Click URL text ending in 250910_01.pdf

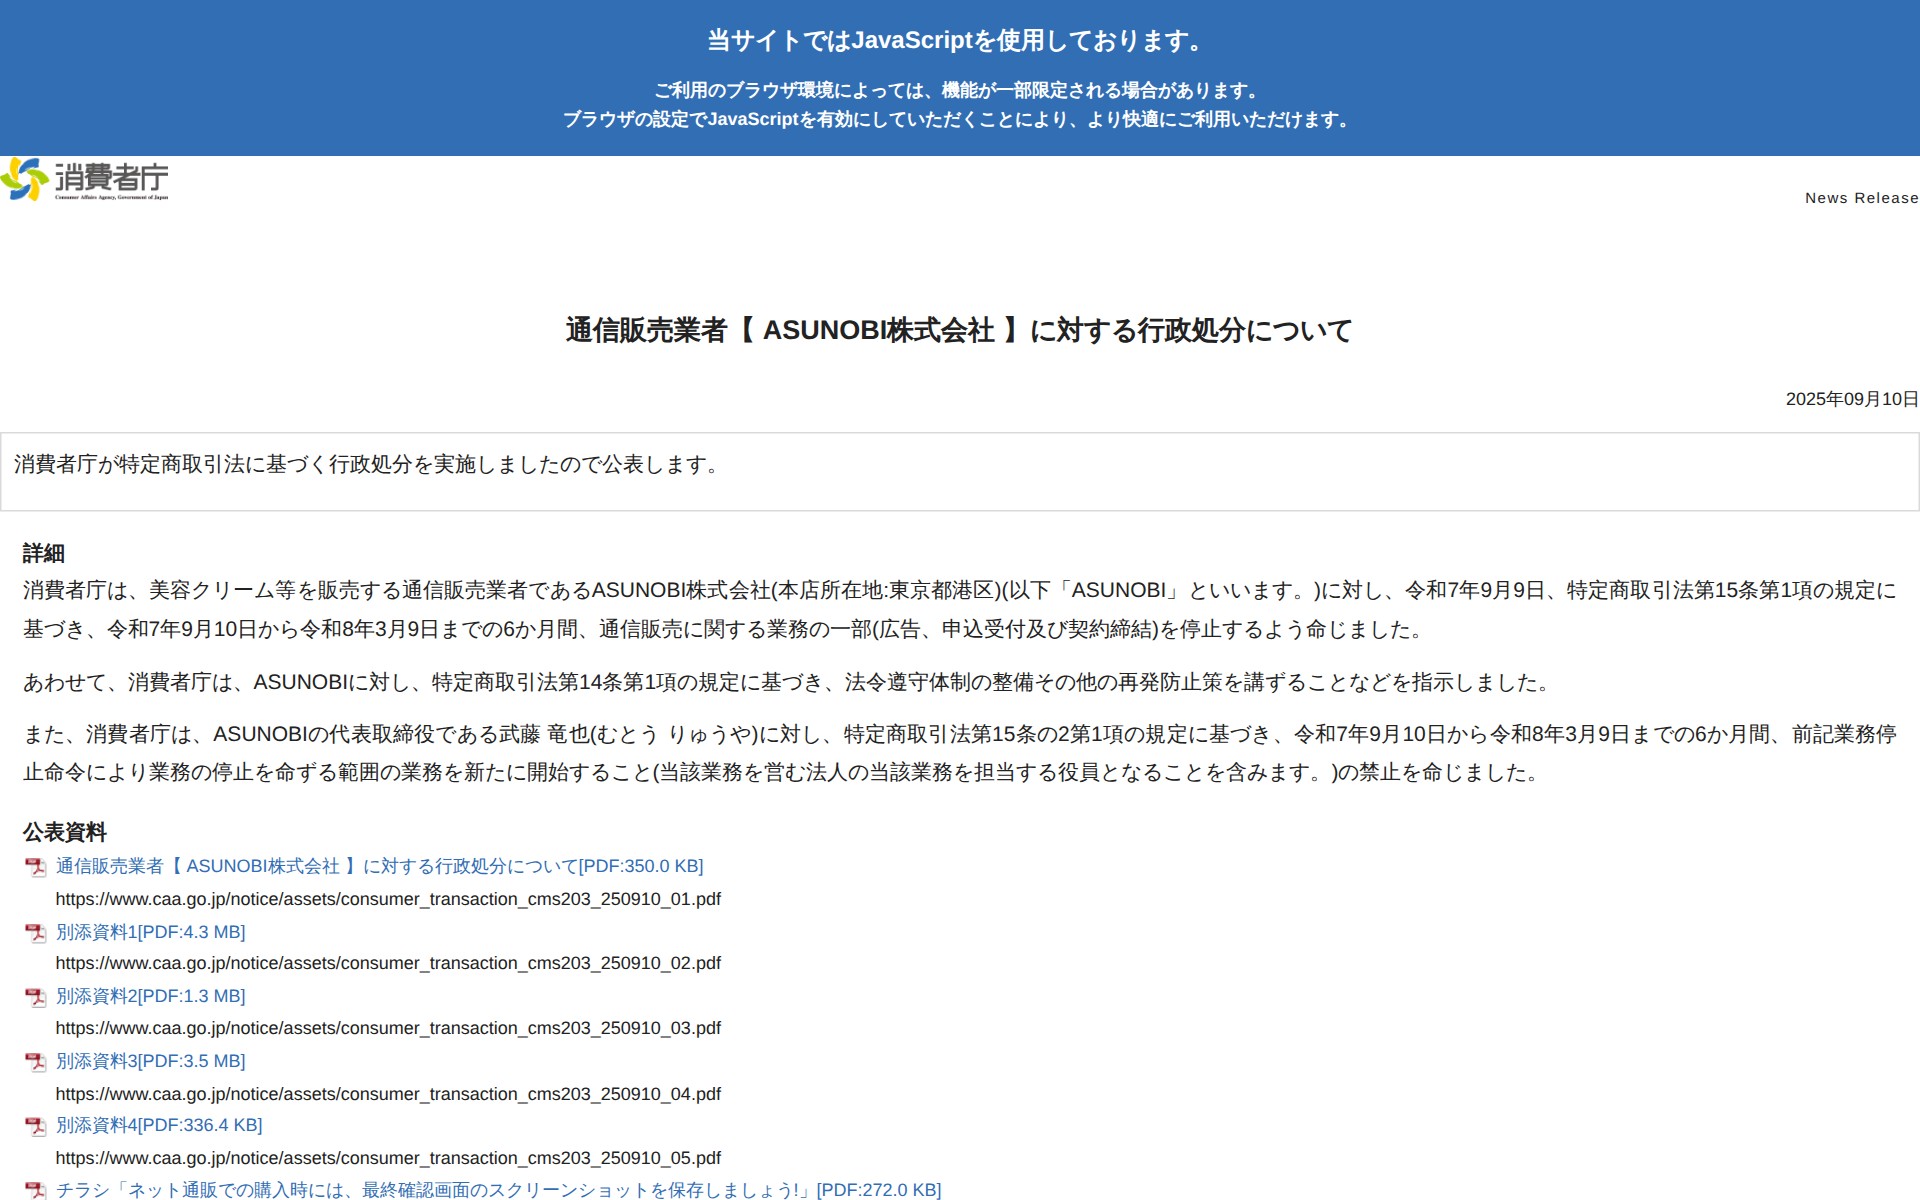click(x=388, y=899)
